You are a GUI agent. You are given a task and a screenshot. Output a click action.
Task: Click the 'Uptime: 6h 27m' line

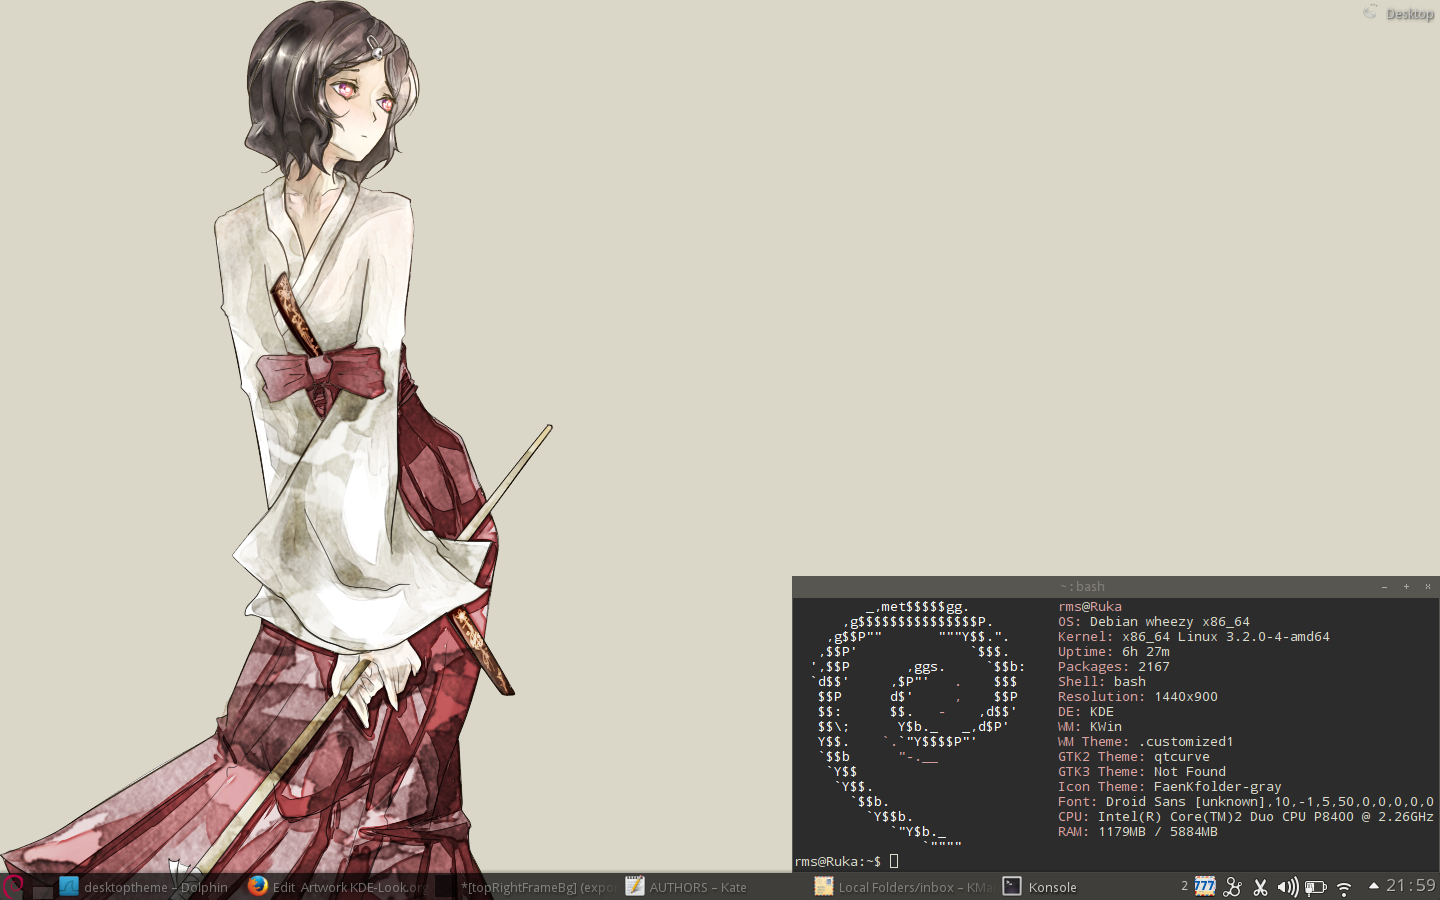pos(1114,652)
